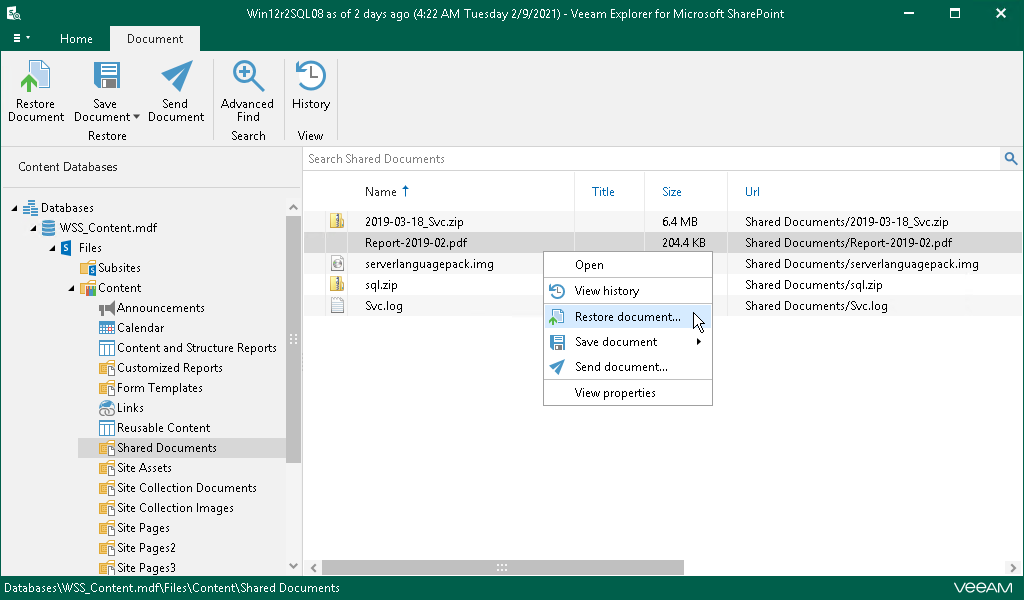Open the Save Document dropdown arrow
The height and width of the screenshot is (600, 1024).
pos(136,117)
